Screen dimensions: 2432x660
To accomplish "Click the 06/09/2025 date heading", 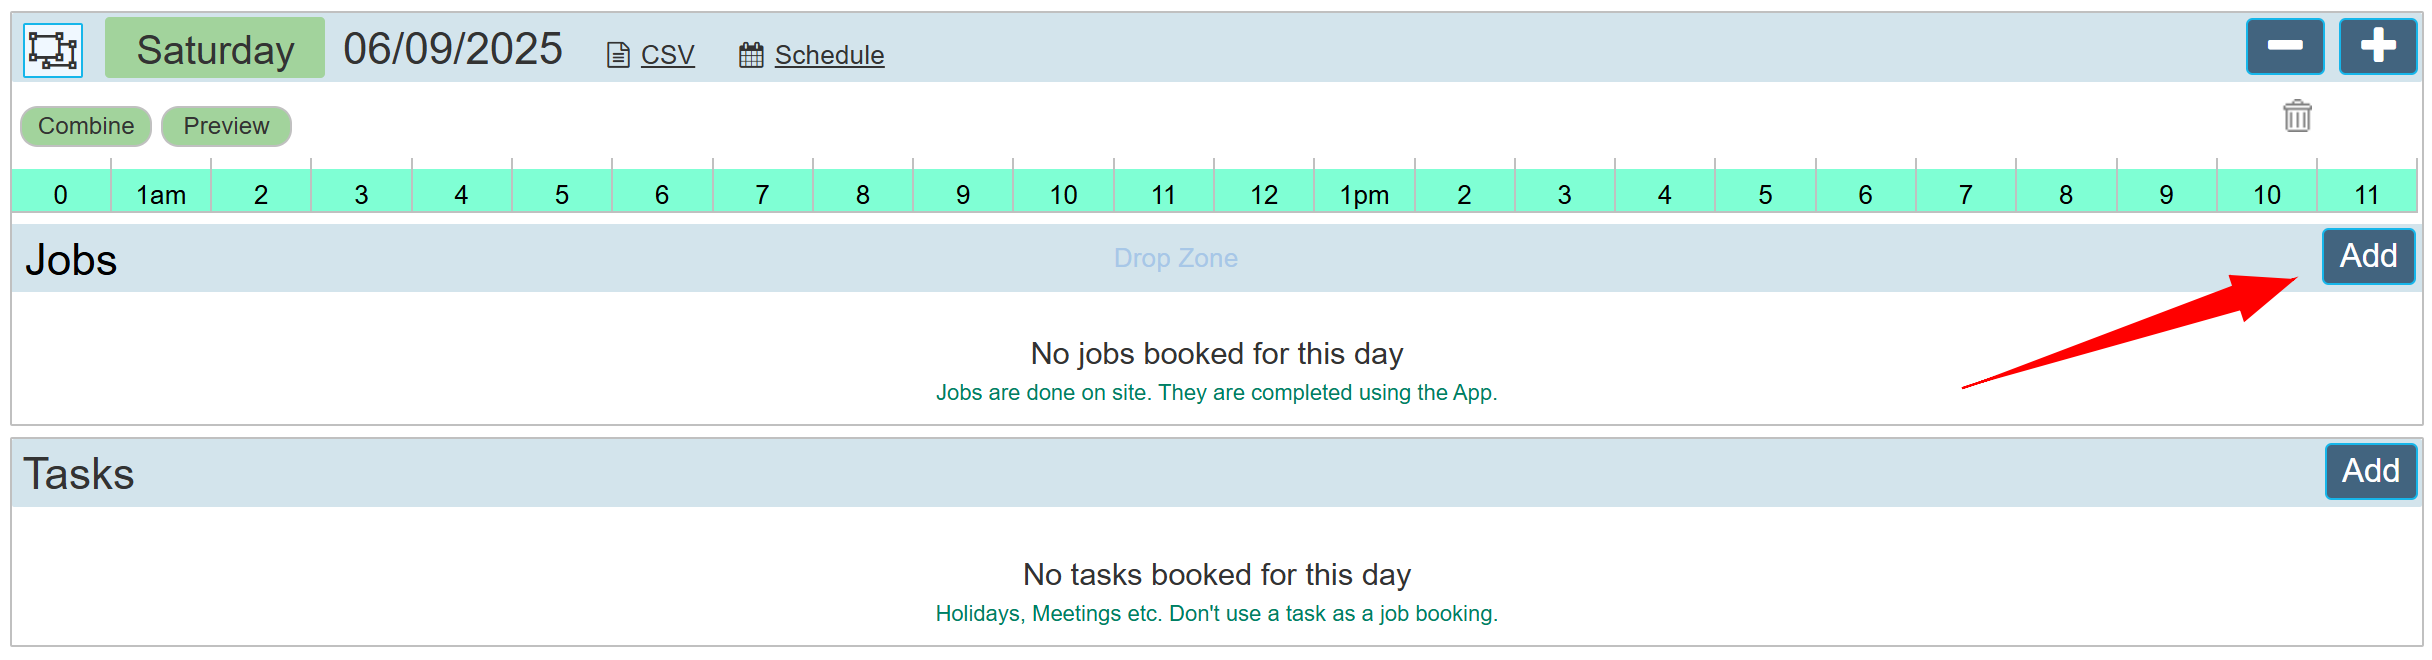I will pos(453,49).
